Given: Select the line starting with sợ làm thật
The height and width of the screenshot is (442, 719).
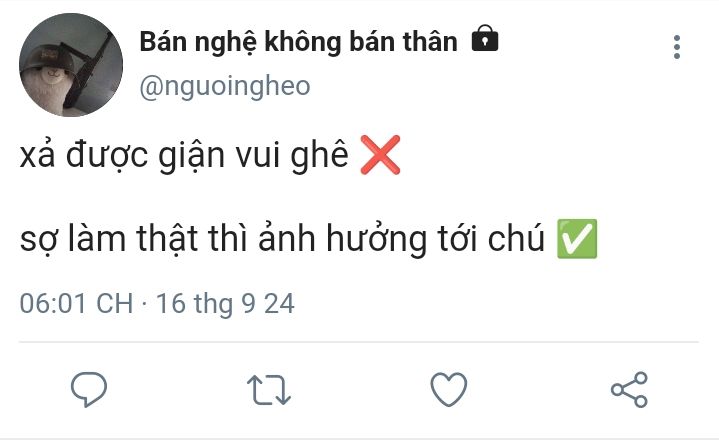Looking at the screenshot, I should [282, 239].
